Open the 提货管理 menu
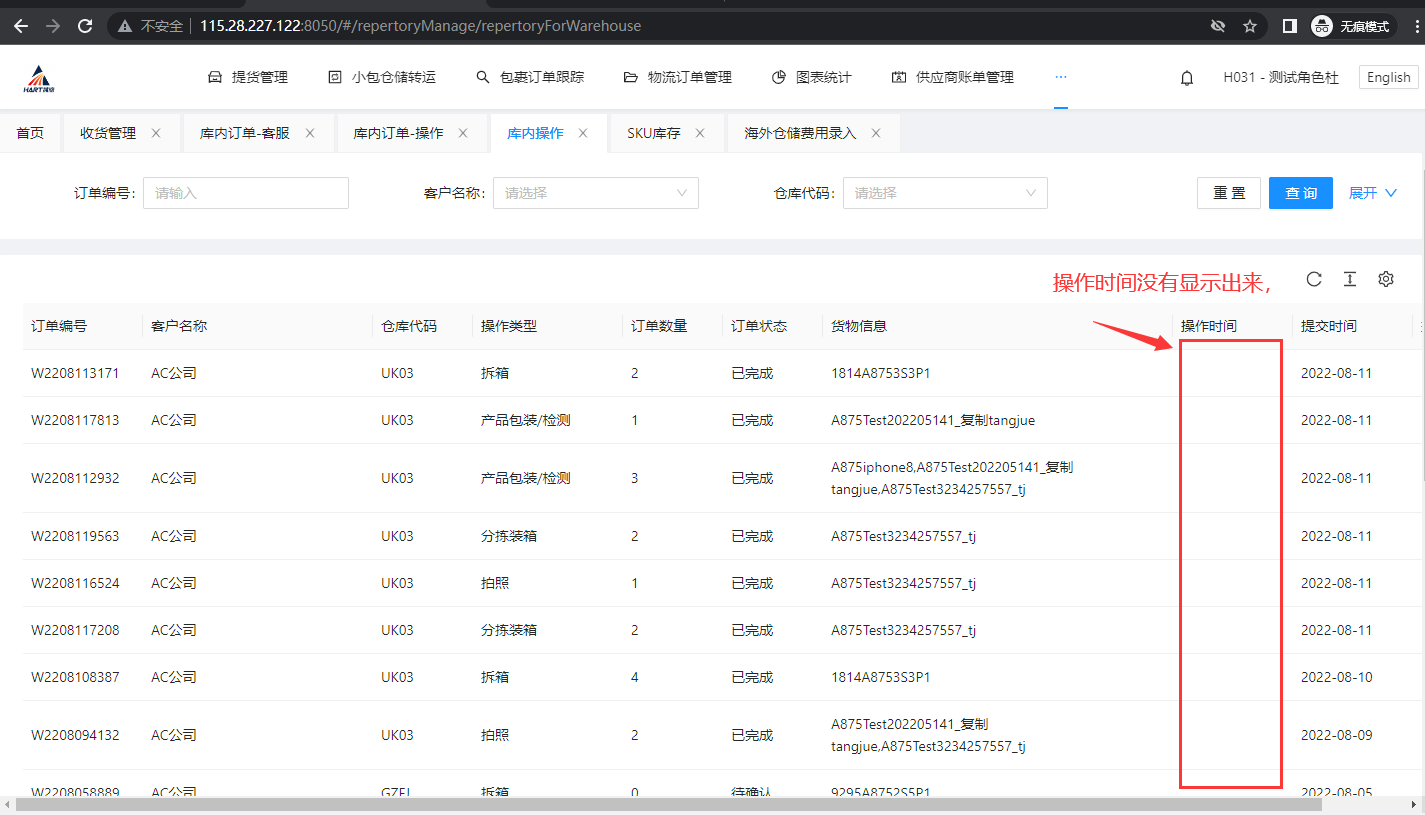 click(248, 77)
